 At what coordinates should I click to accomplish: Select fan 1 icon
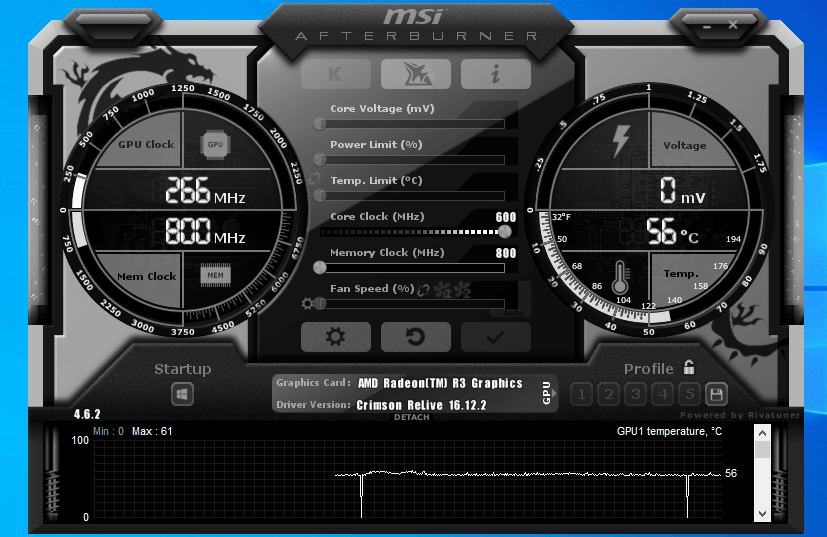pos(443,290)
